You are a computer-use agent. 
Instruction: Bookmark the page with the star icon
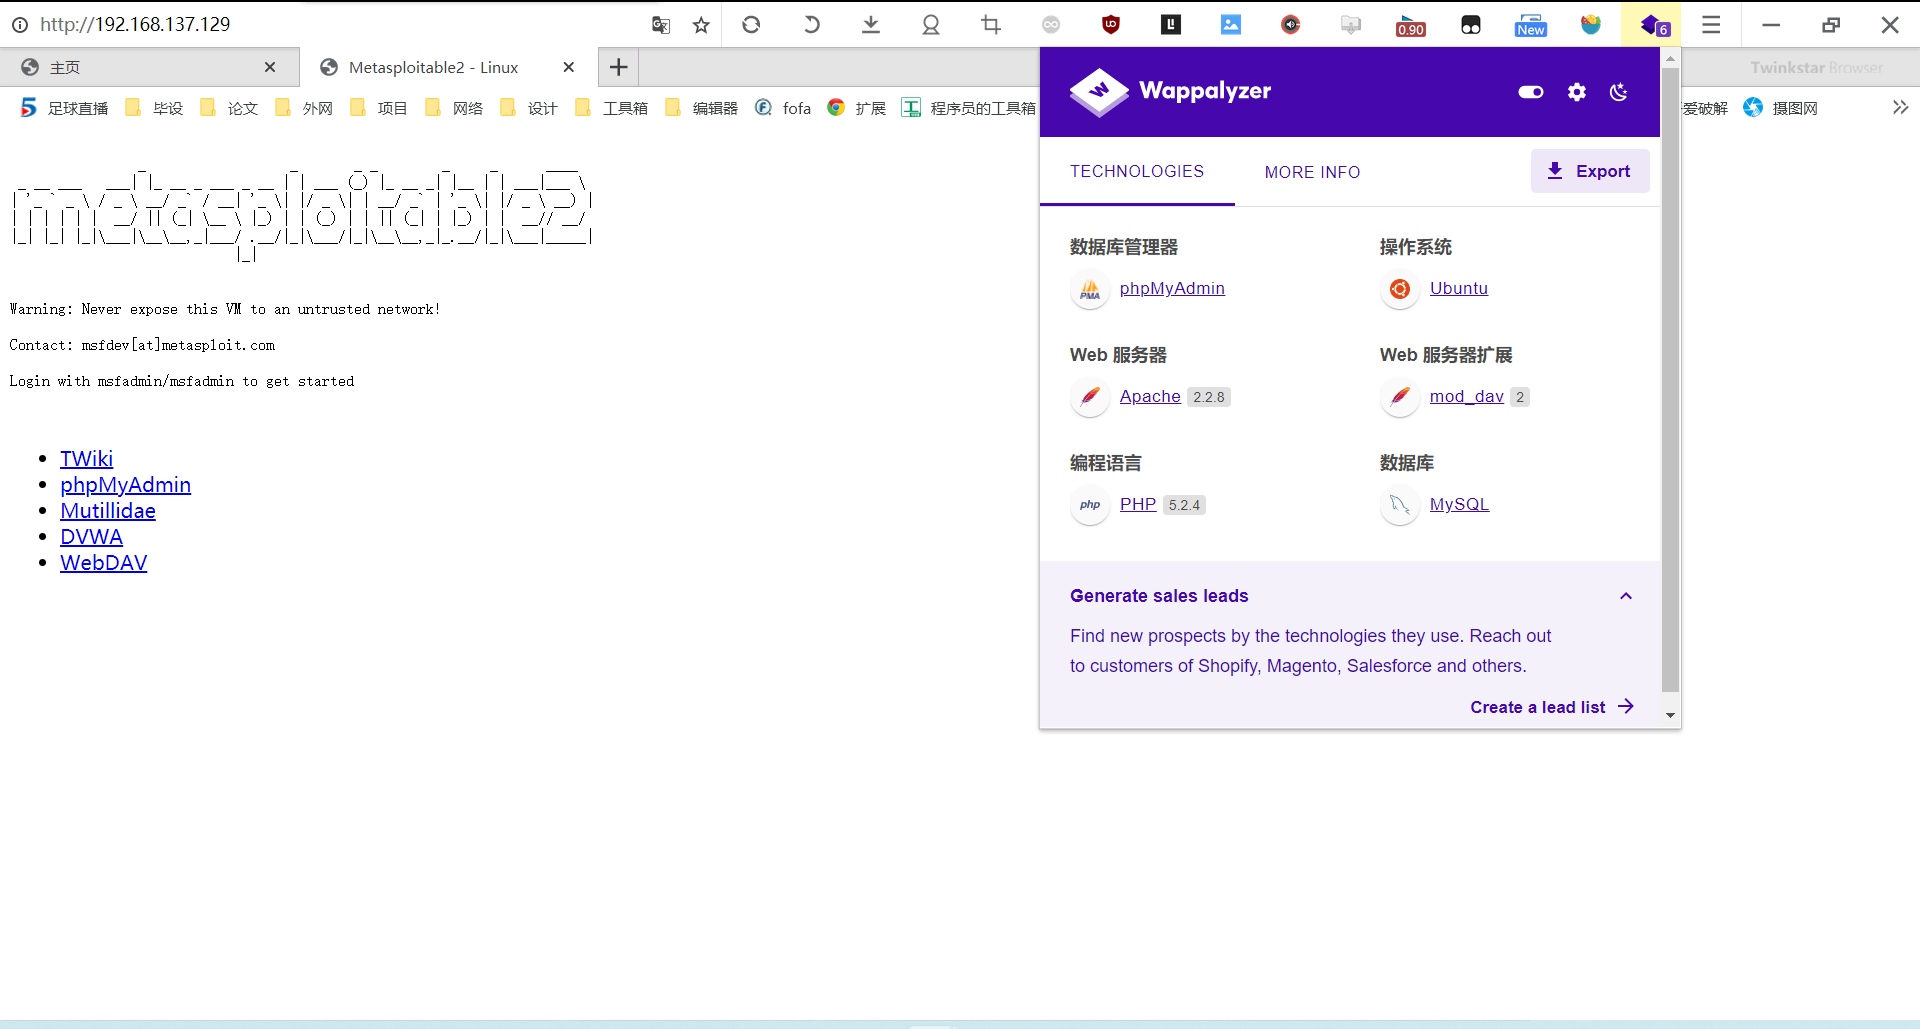[x=701, y=25]
